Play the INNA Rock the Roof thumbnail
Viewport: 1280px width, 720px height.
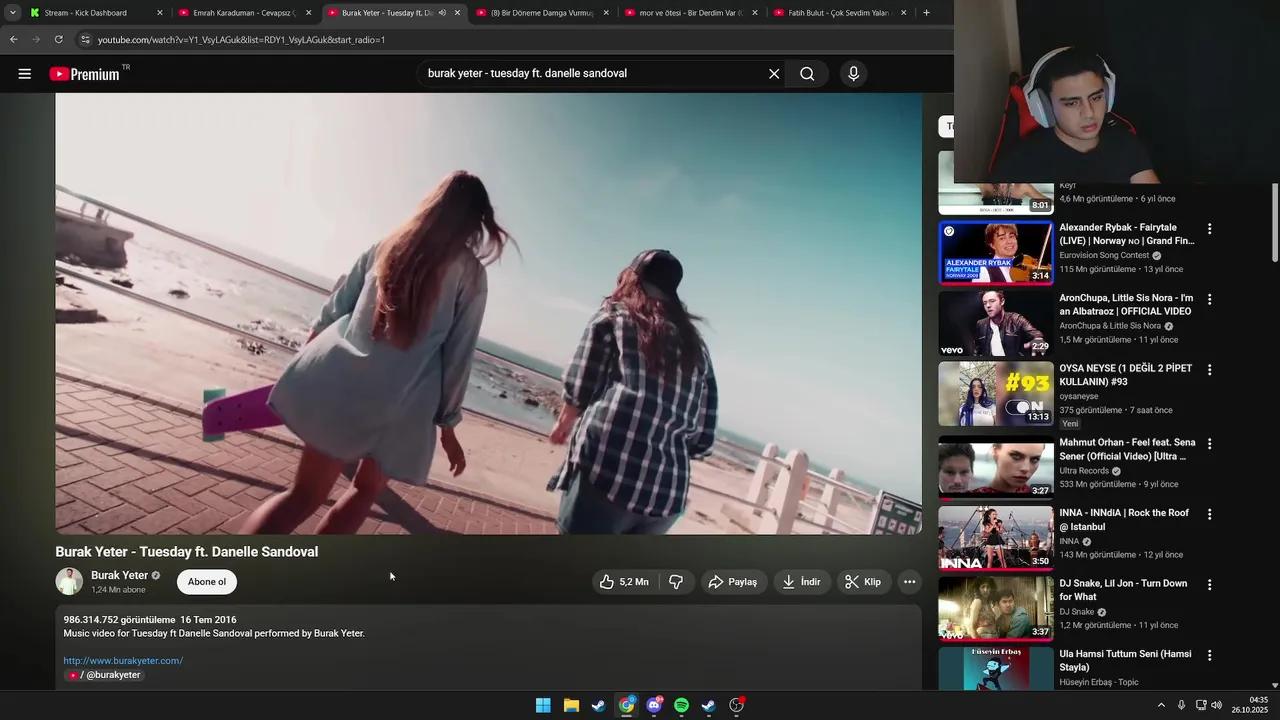(996, 538)
